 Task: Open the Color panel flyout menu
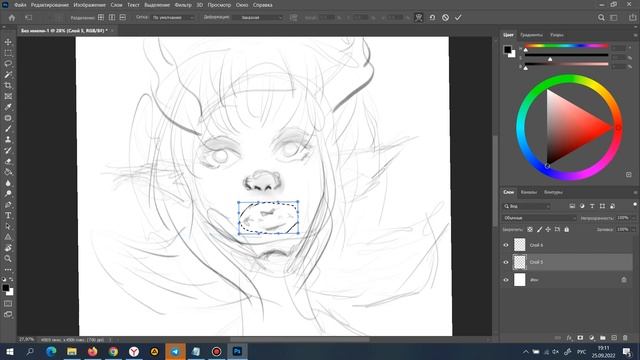click(635, 35)
